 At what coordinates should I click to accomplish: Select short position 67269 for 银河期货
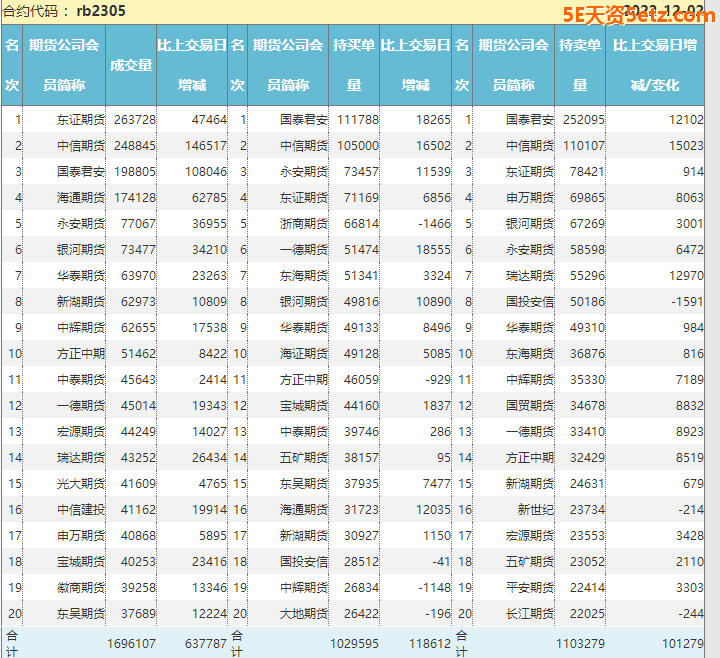(587, 224)
